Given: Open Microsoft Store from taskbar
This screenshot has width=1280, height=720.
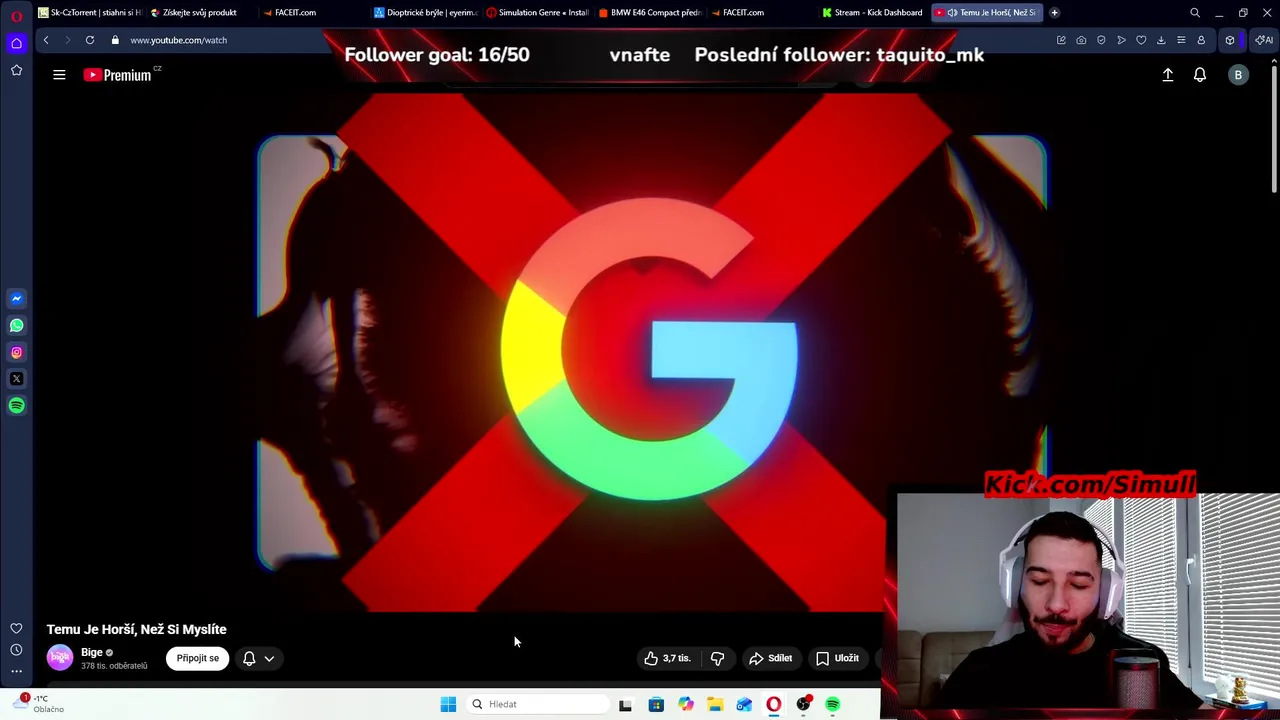Looking at the screenshot, I should (656, 704).
